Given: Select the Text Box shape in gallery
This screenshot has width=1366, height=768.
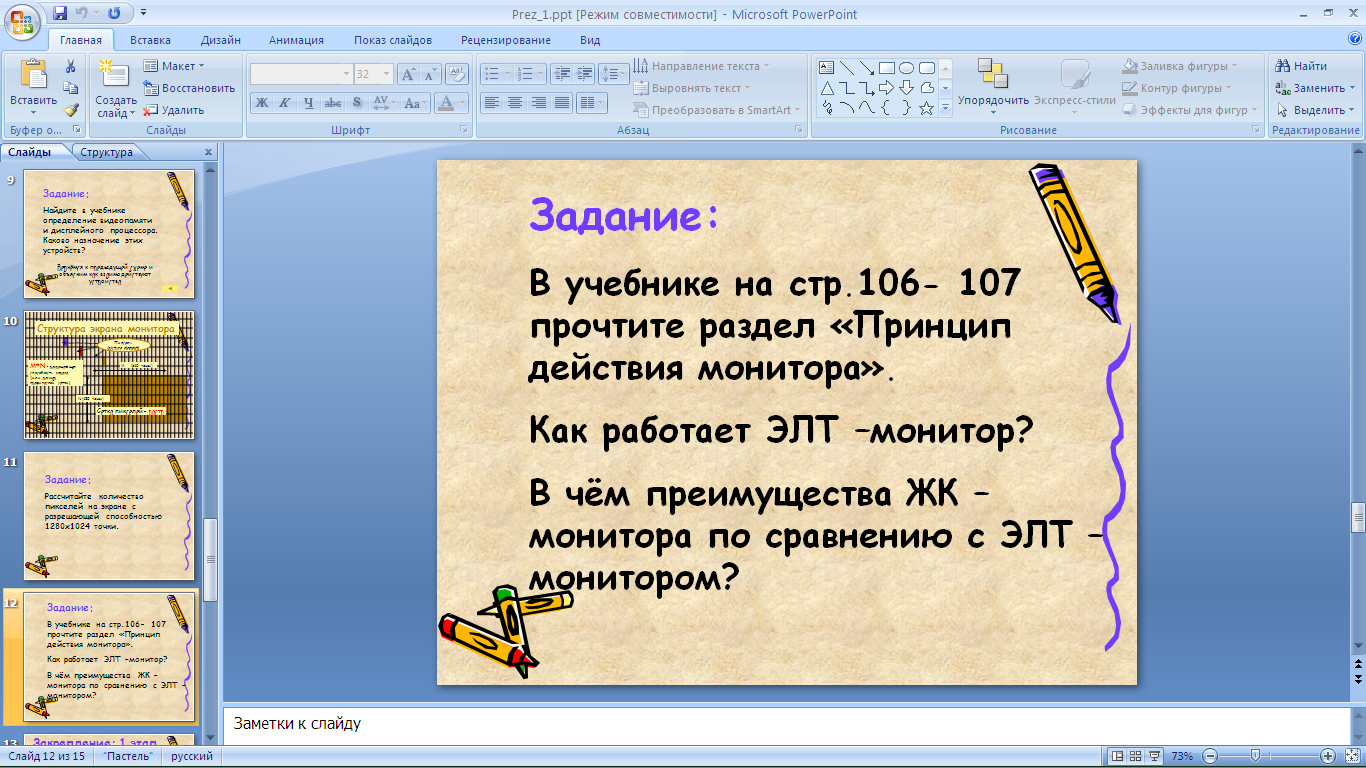Looking at the screenshot, I should [x=827, y=68].
